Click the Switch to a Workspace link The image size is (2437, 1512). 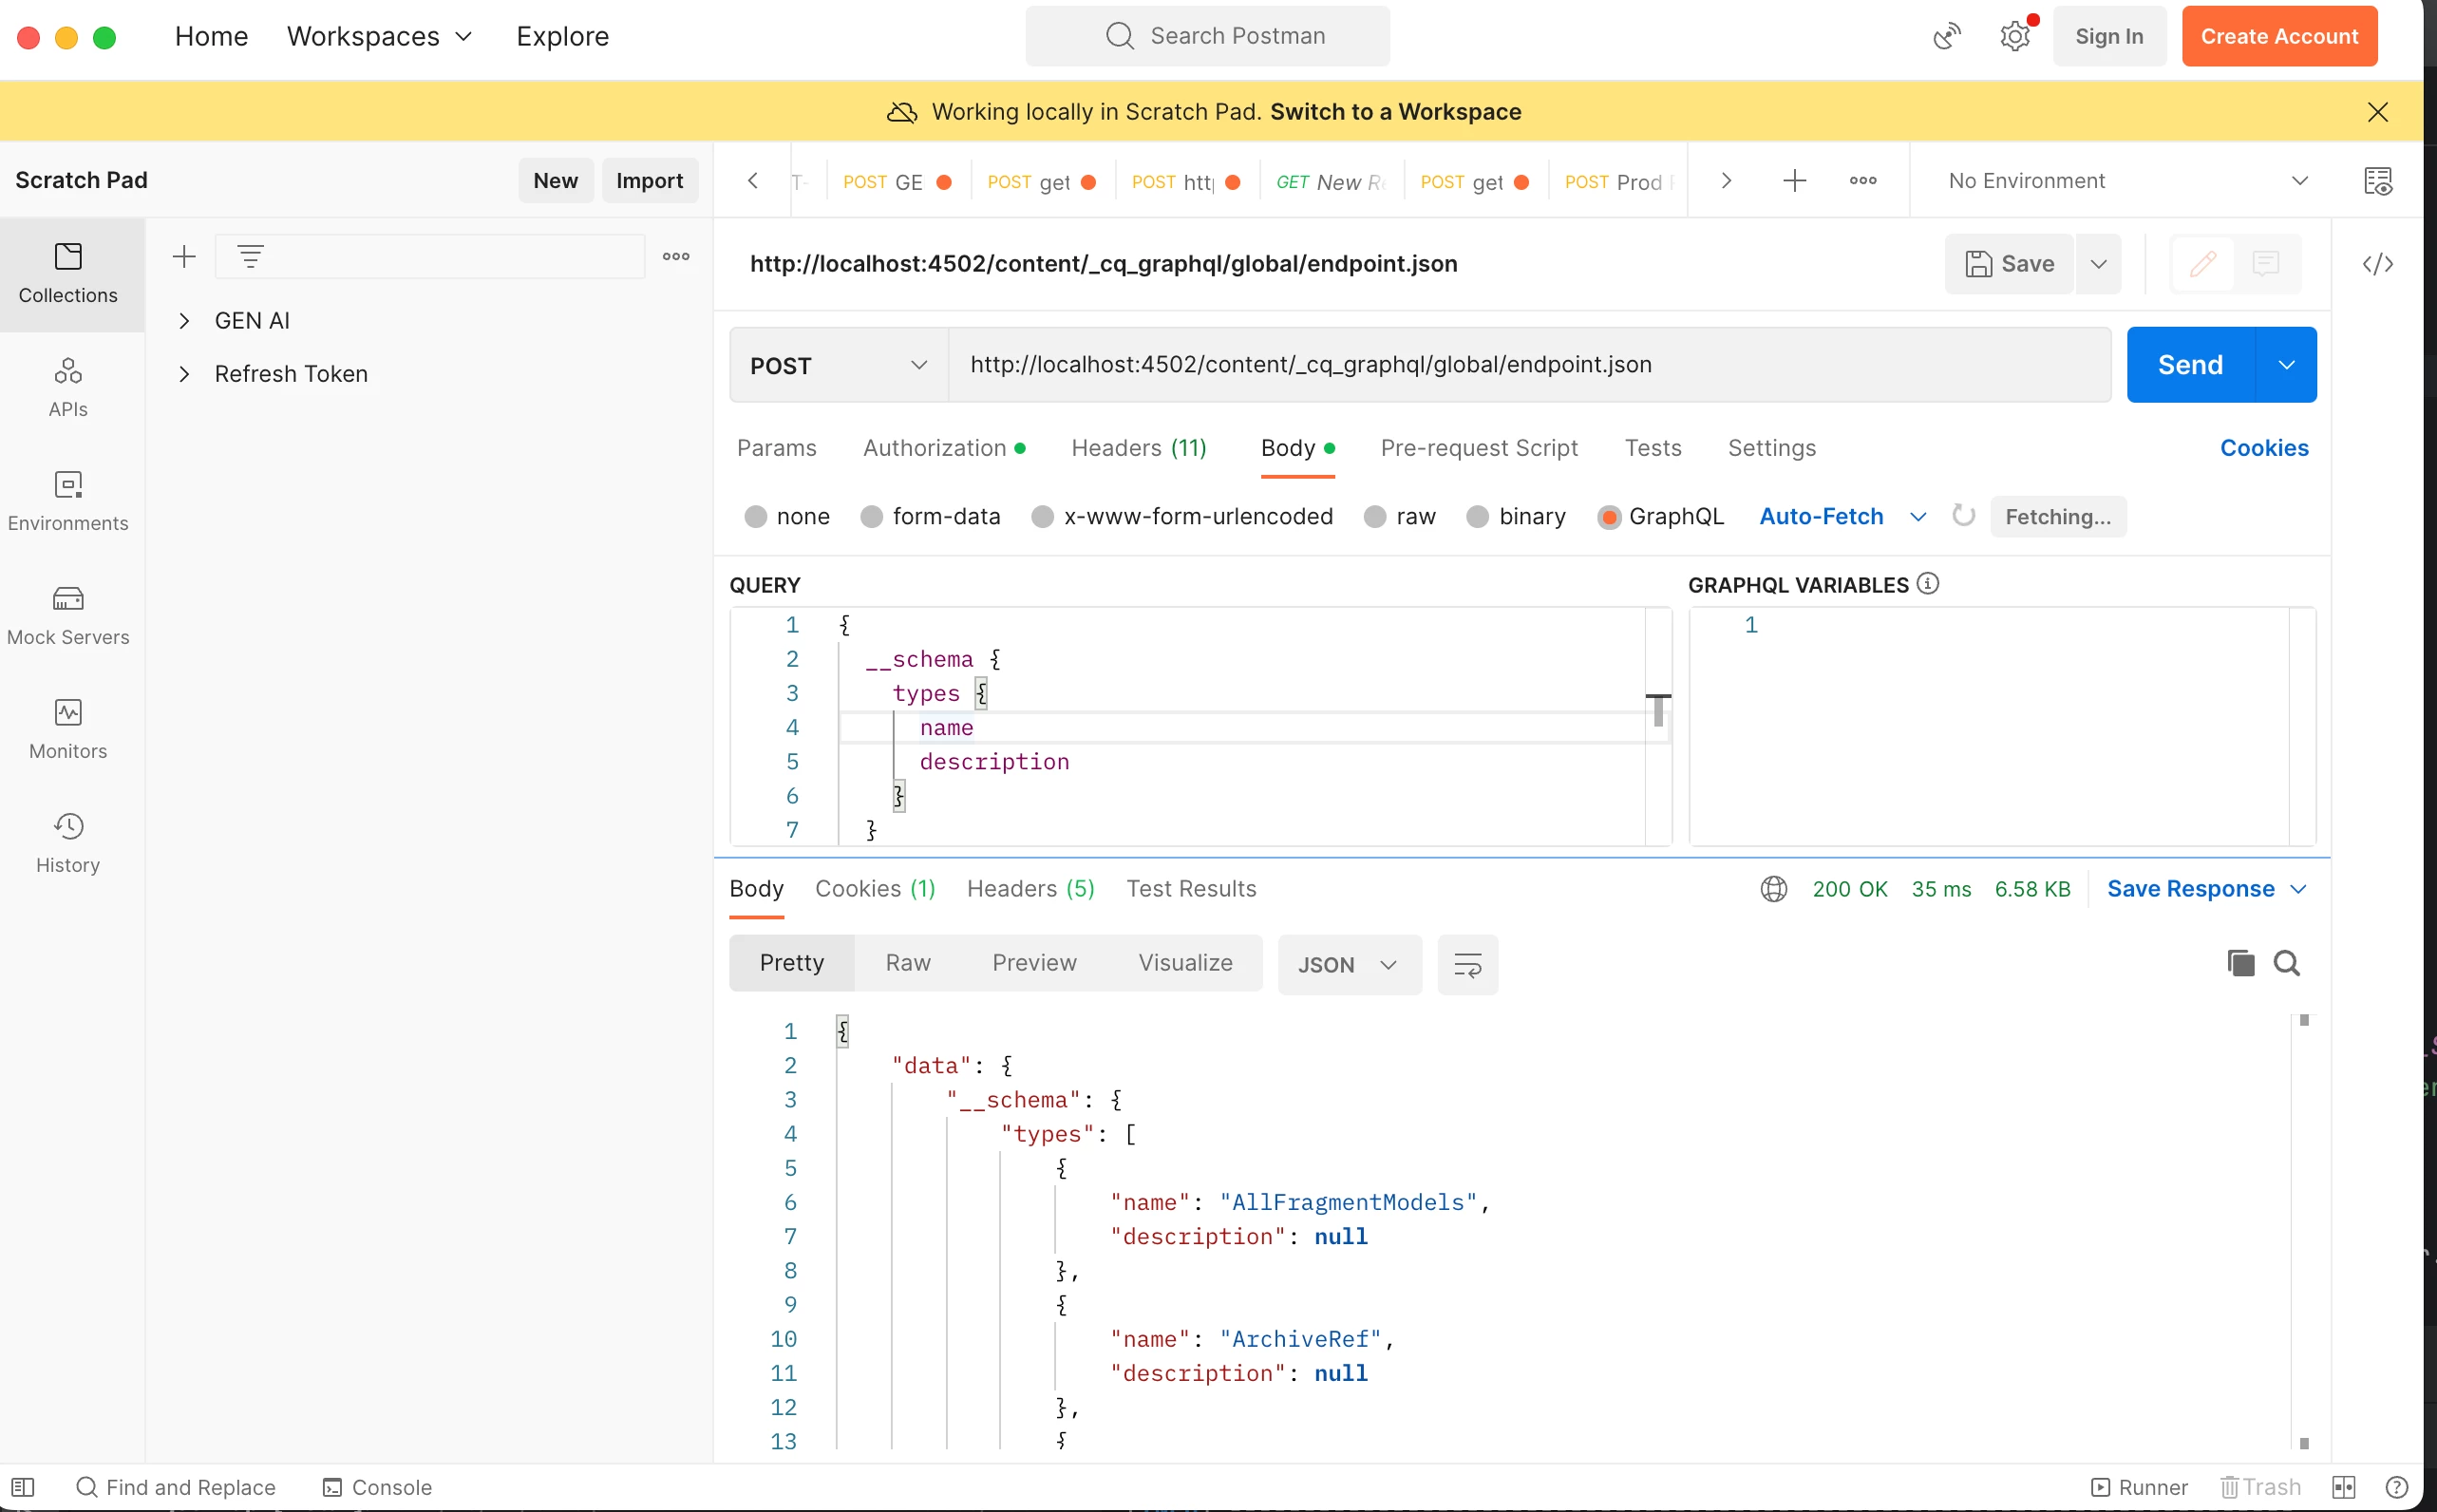pos(1395,112)
